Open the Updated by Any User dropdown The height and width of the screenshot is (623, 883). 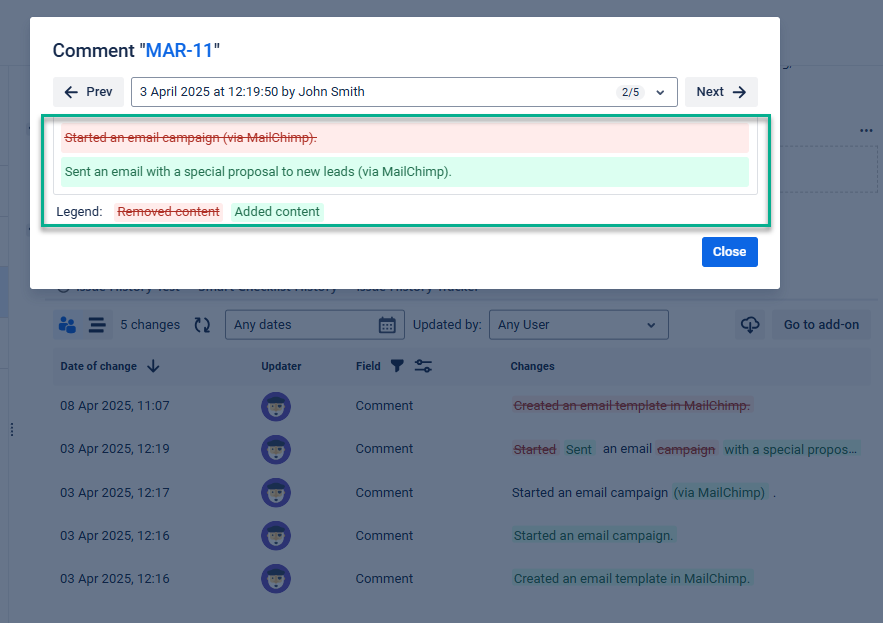tap(578, 324)
